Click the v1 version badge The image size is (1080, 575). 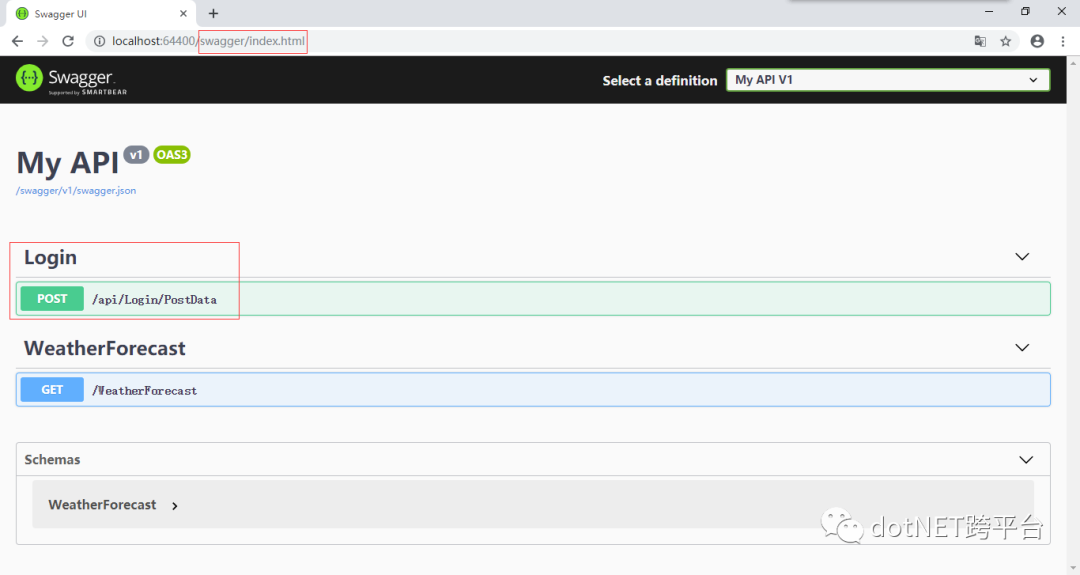136,155
